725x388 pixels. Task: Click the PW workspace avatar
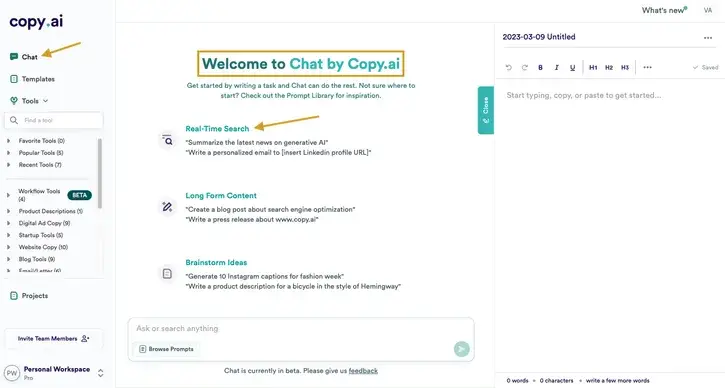pos(12,373)
